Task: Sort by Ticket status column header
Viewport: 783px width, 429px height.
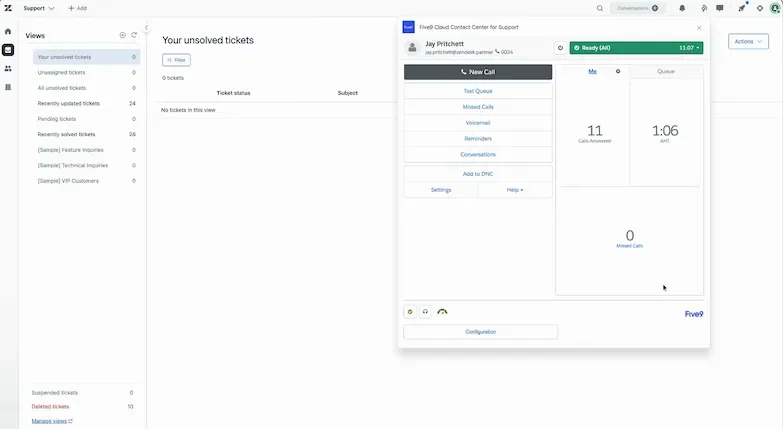Action: [x=233, y=93]
